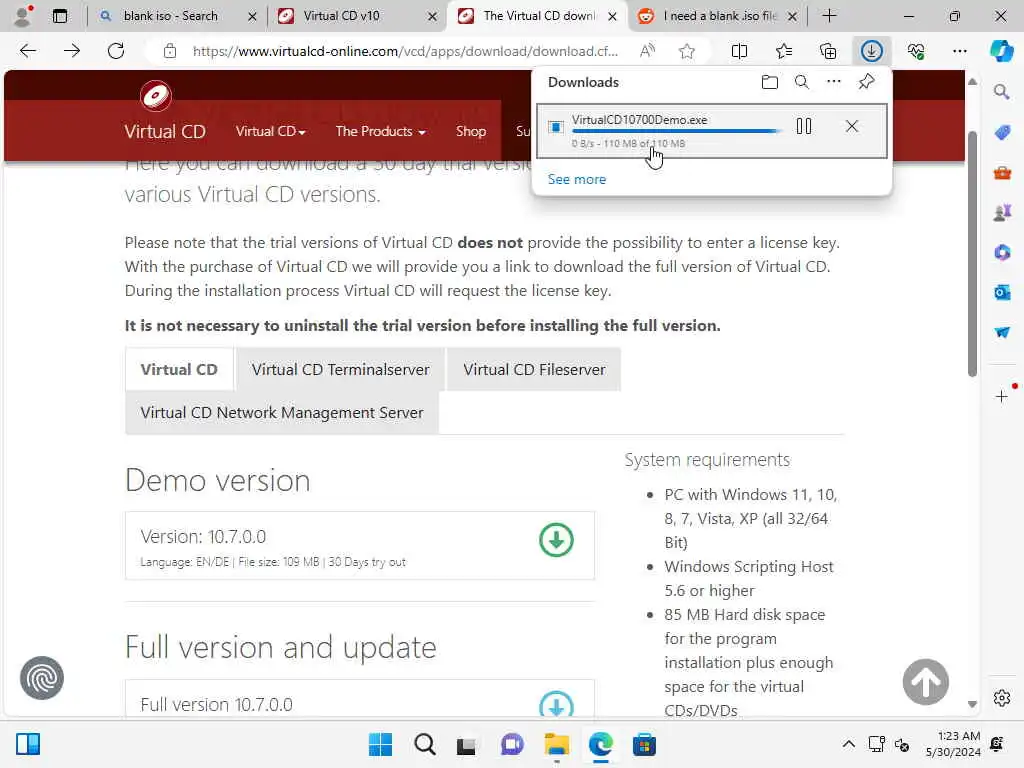Add this page to favorites star
1024x768 pixels.
pyautogui.click(x=686, y=51)
